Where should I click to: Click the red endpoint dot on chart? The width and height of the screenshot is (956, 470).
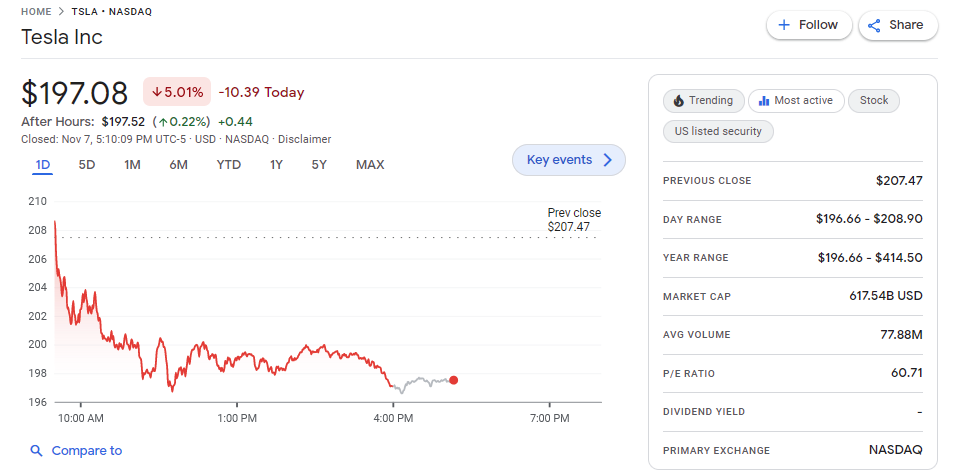(x=453, y=380)
